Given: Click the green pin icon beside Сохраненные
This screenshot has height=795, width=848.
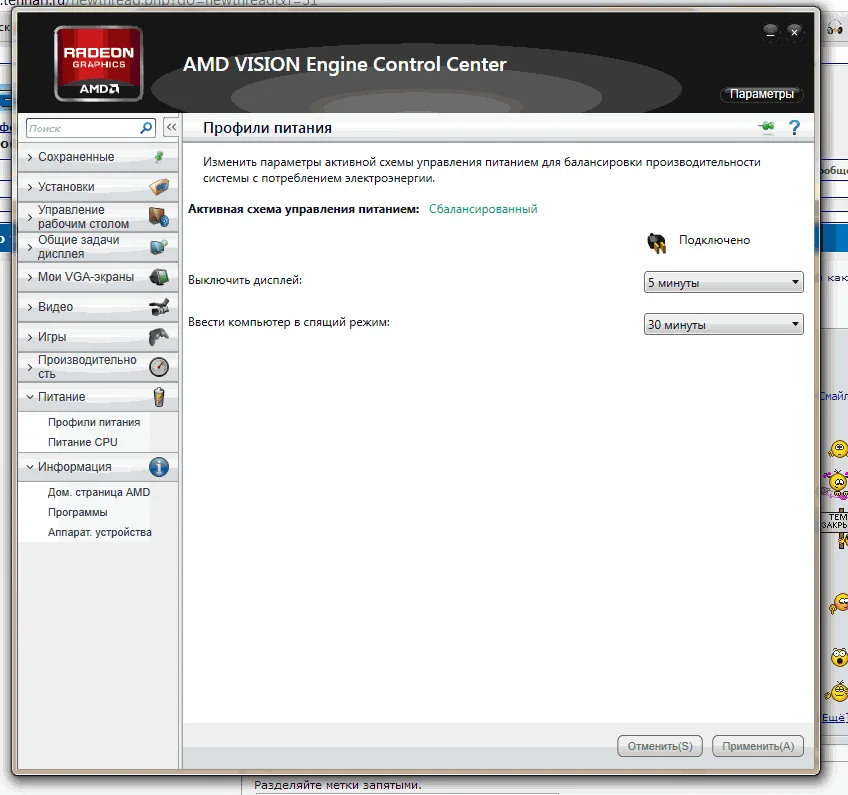Looking at the screenshot, I should coord(159,157).
